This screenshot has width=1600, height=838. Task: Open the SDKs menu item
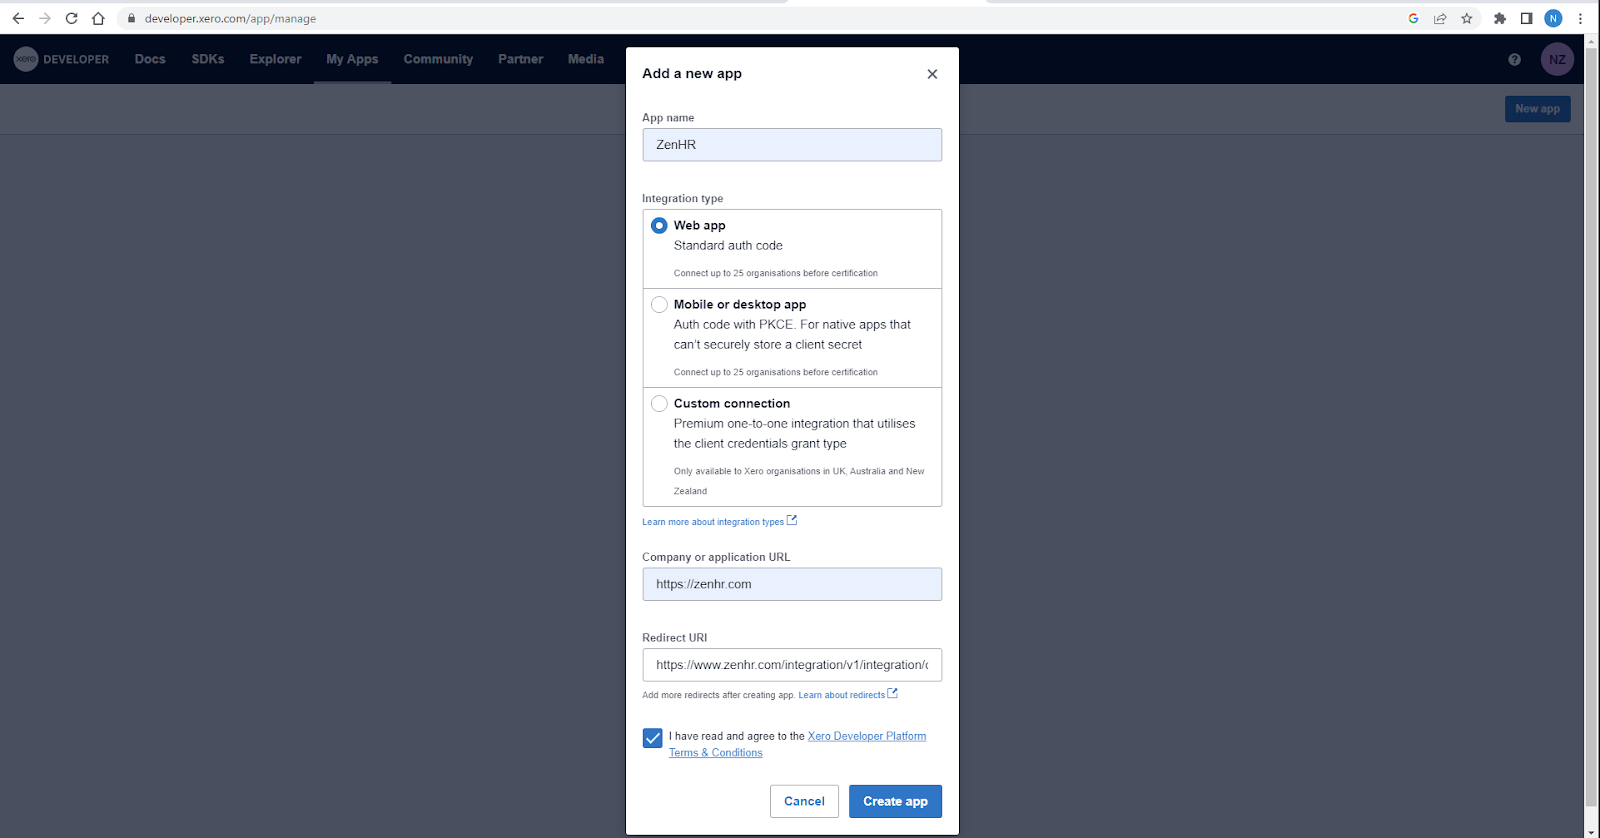point(208,59)
